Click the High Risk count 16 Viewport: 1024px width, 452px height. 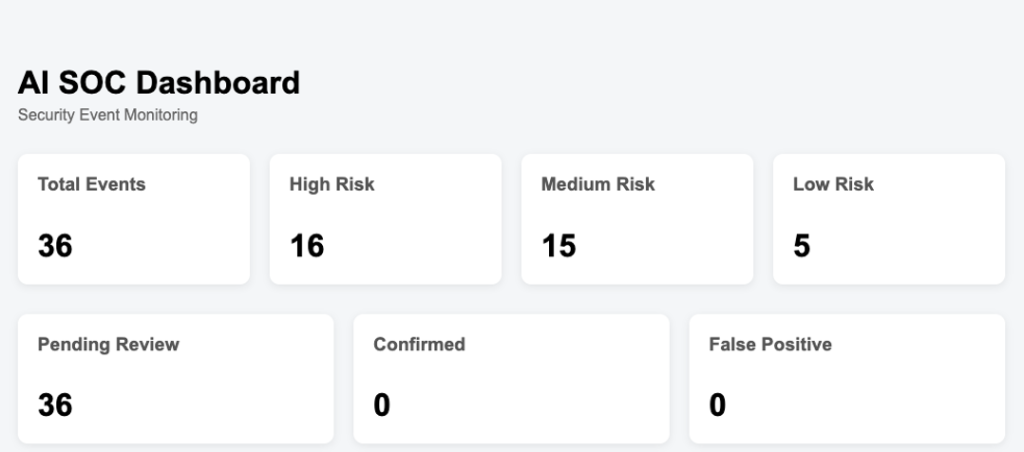(307, 246)
